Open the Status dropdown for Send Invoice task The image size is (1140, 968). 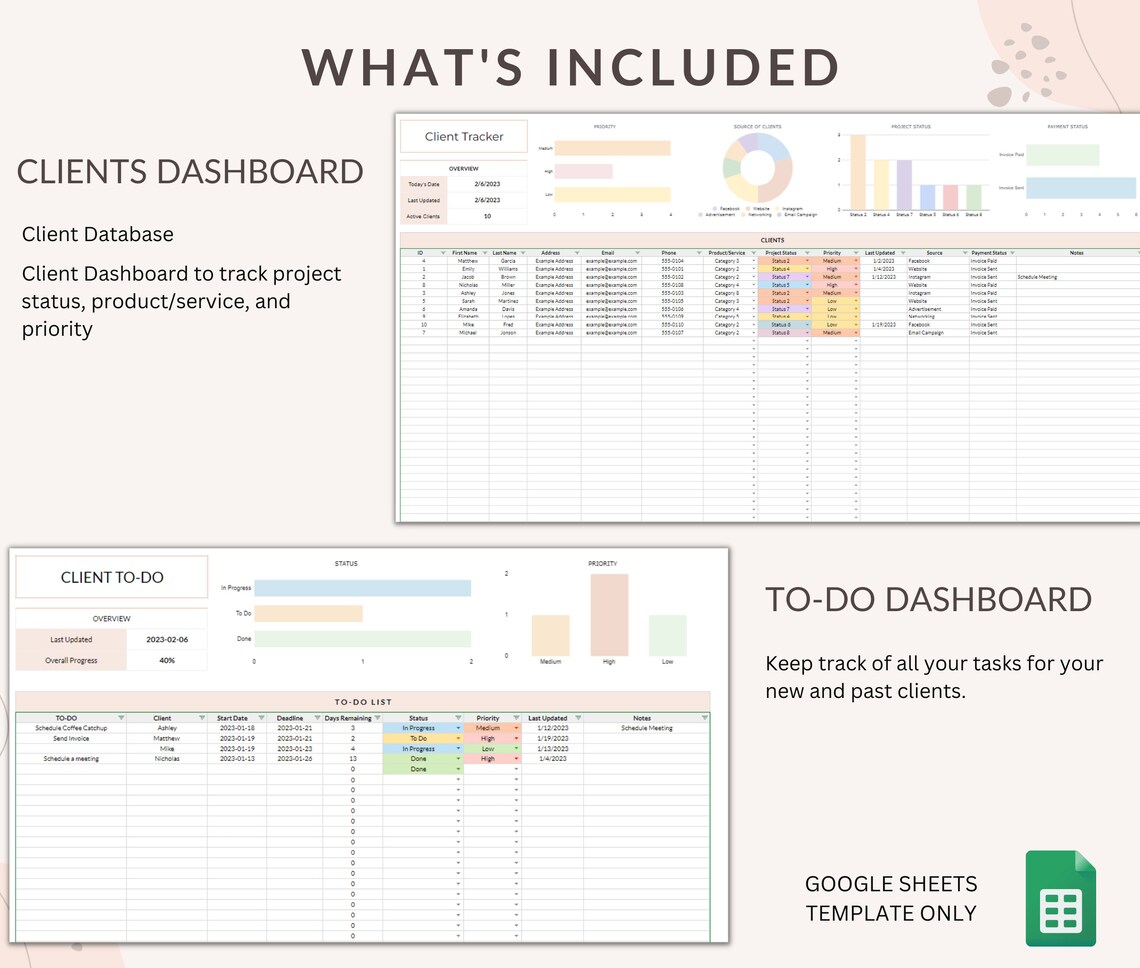(x=458, y=738)
